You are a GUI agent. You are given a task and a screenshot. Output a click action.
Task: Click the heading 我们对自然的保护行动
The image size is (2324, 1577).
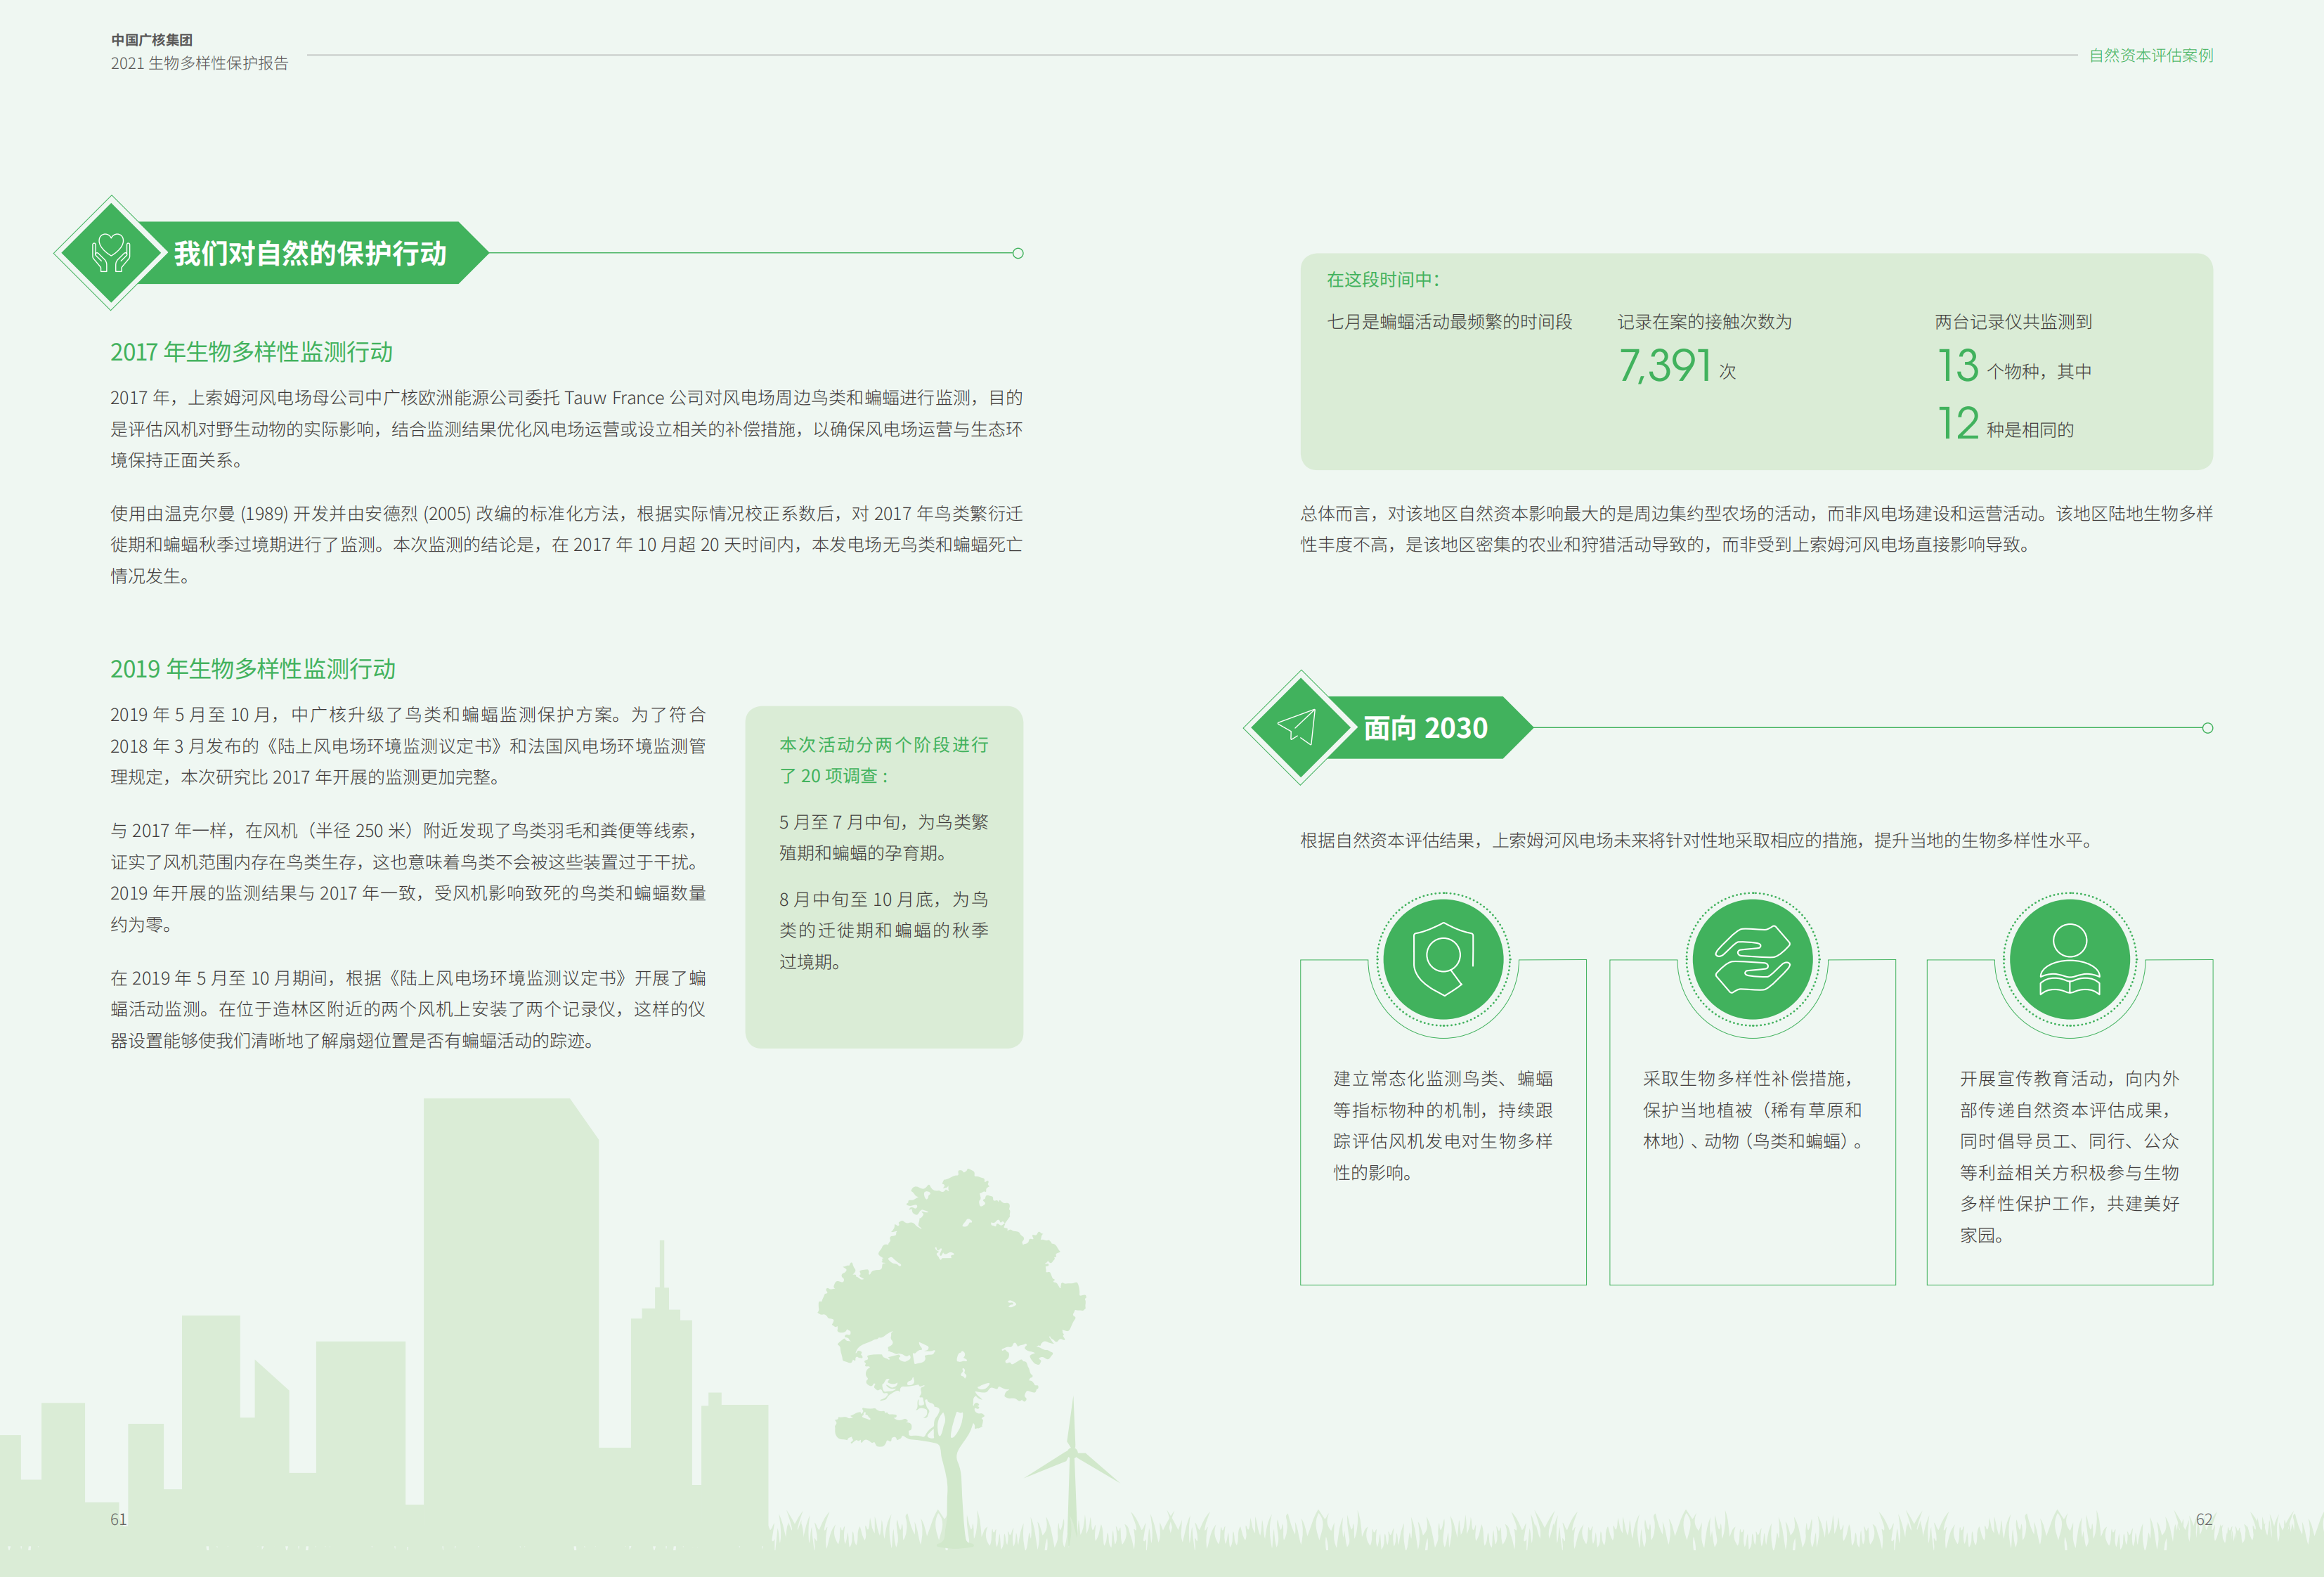(310, 253)
